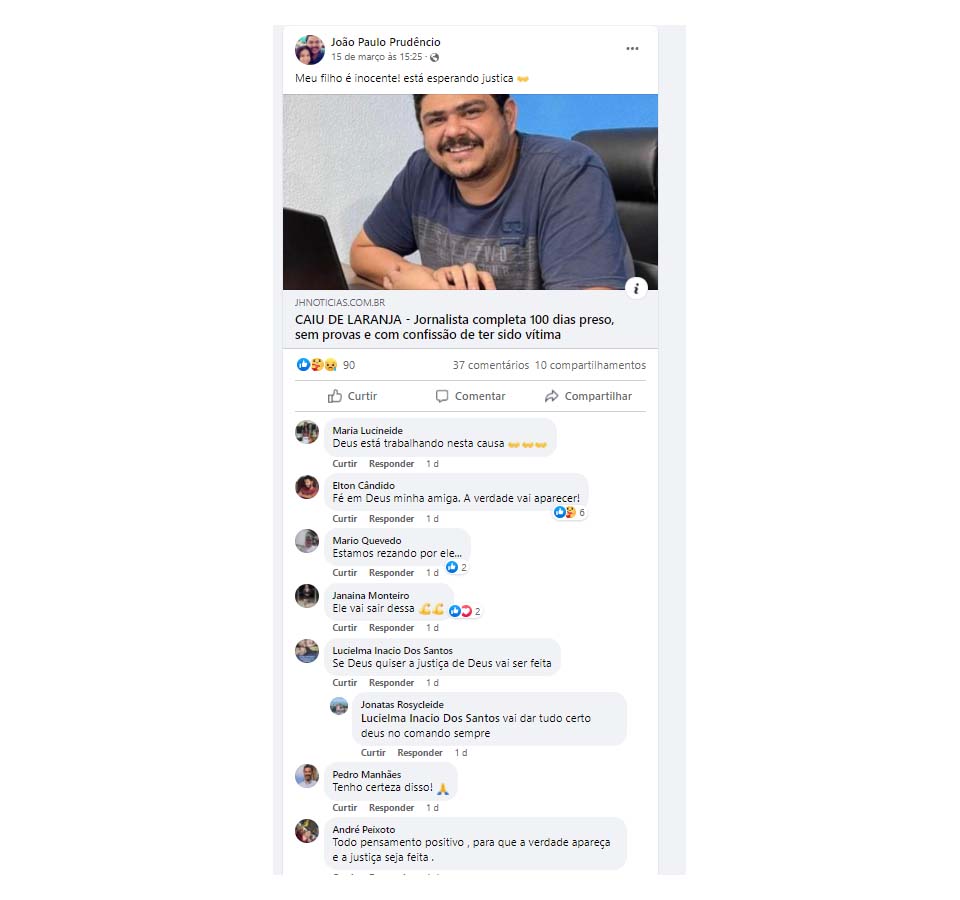Click the thumbs-up Curtir icon under post

tap(334, 396)
